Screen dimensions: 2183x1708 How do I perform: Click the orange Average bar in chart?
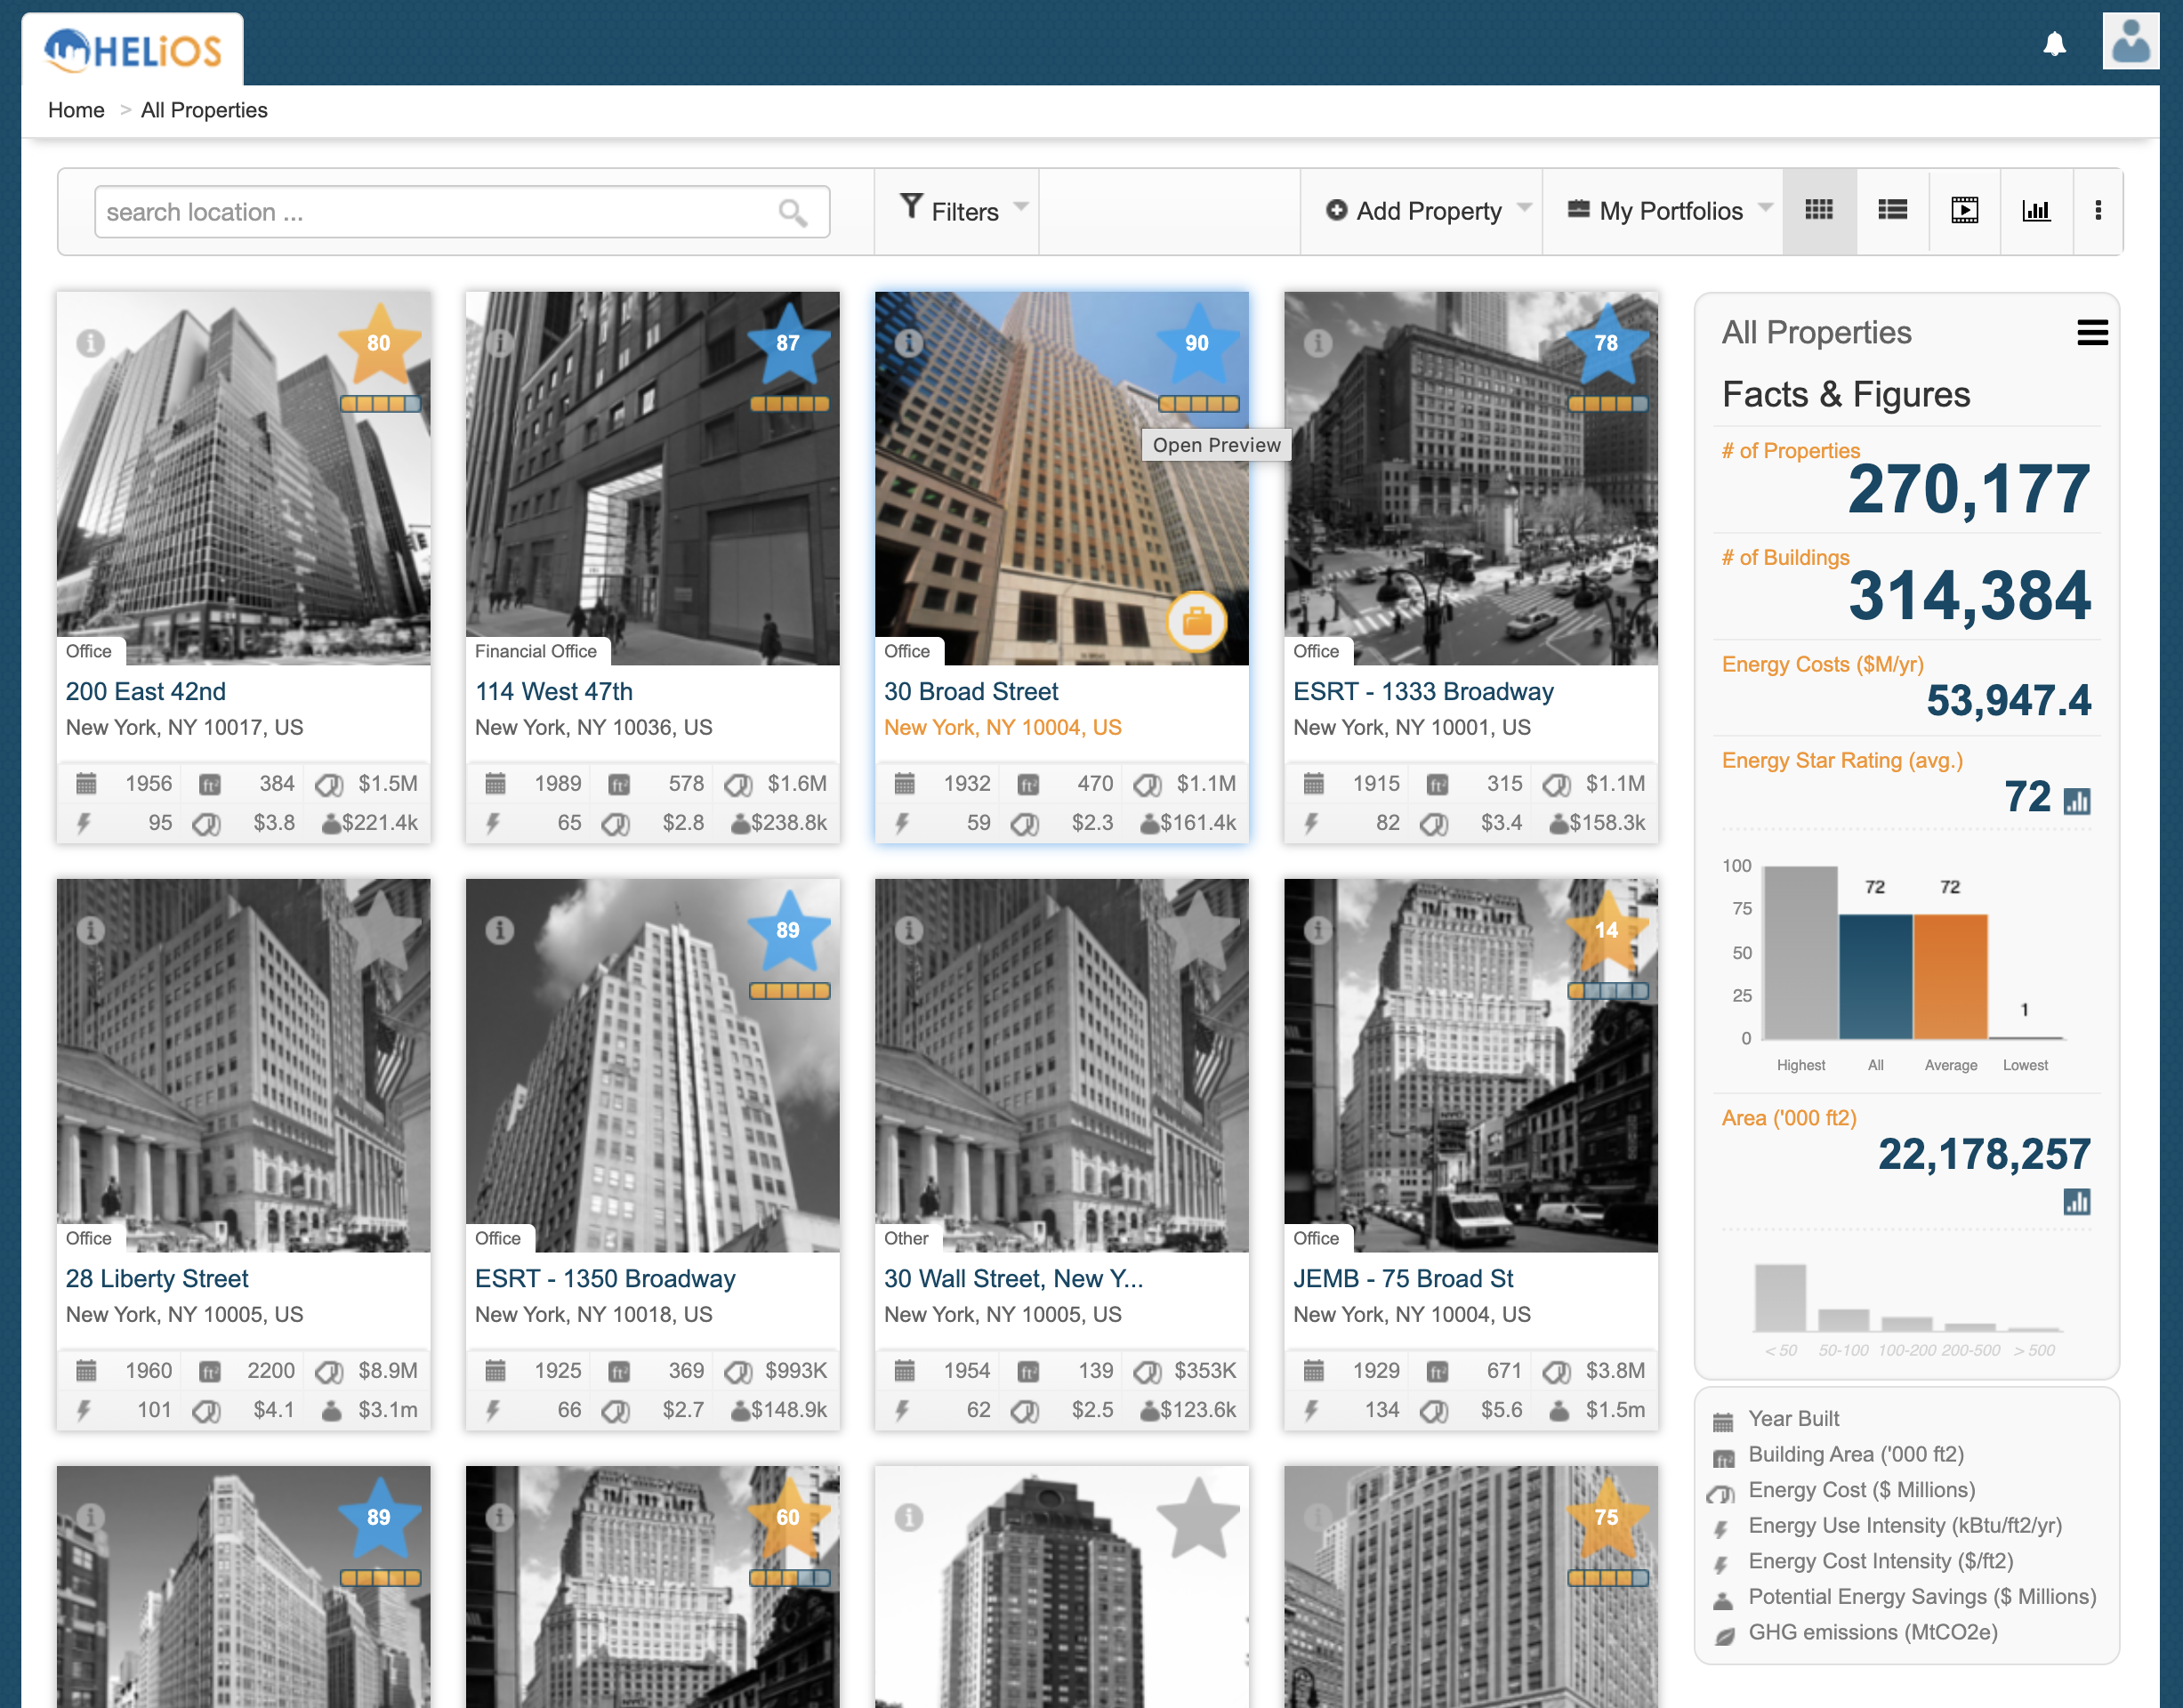tap(1950, 976)
